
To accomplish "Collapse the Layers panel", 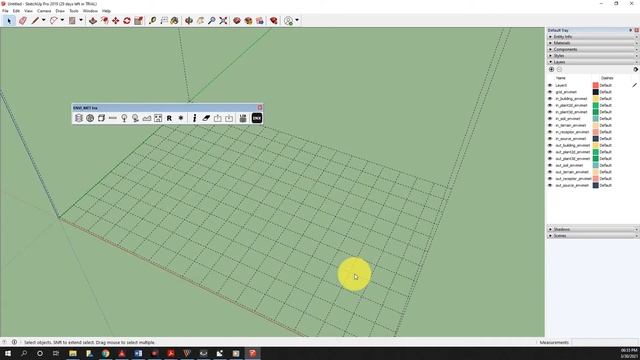I will 593,62.
